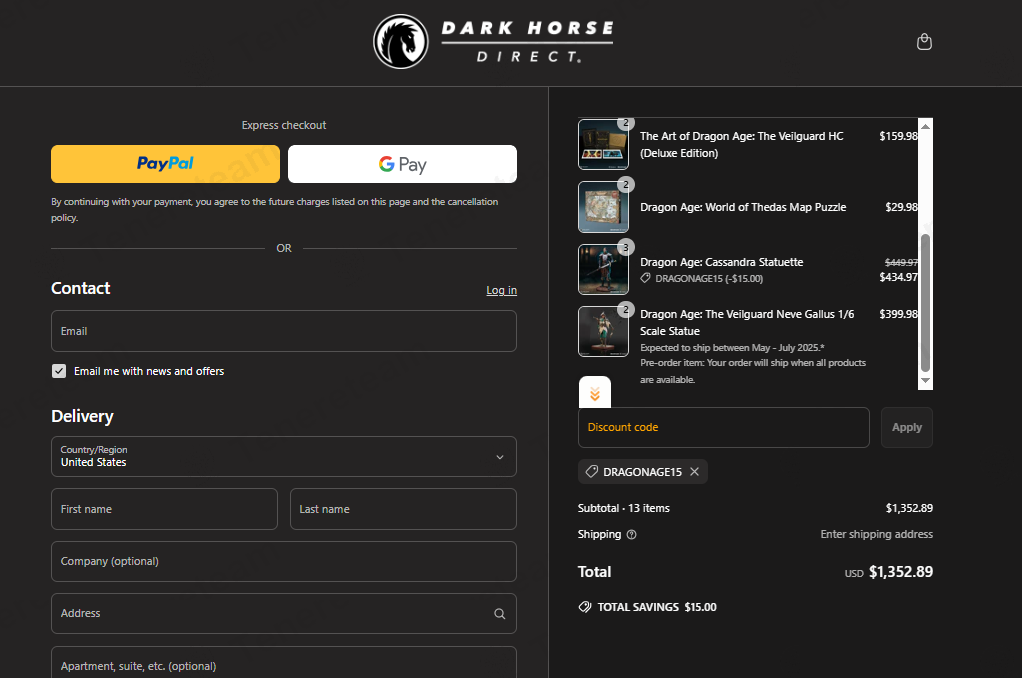
Task: Click the order list scroll-down arrow
Action: tap(925, 381)
